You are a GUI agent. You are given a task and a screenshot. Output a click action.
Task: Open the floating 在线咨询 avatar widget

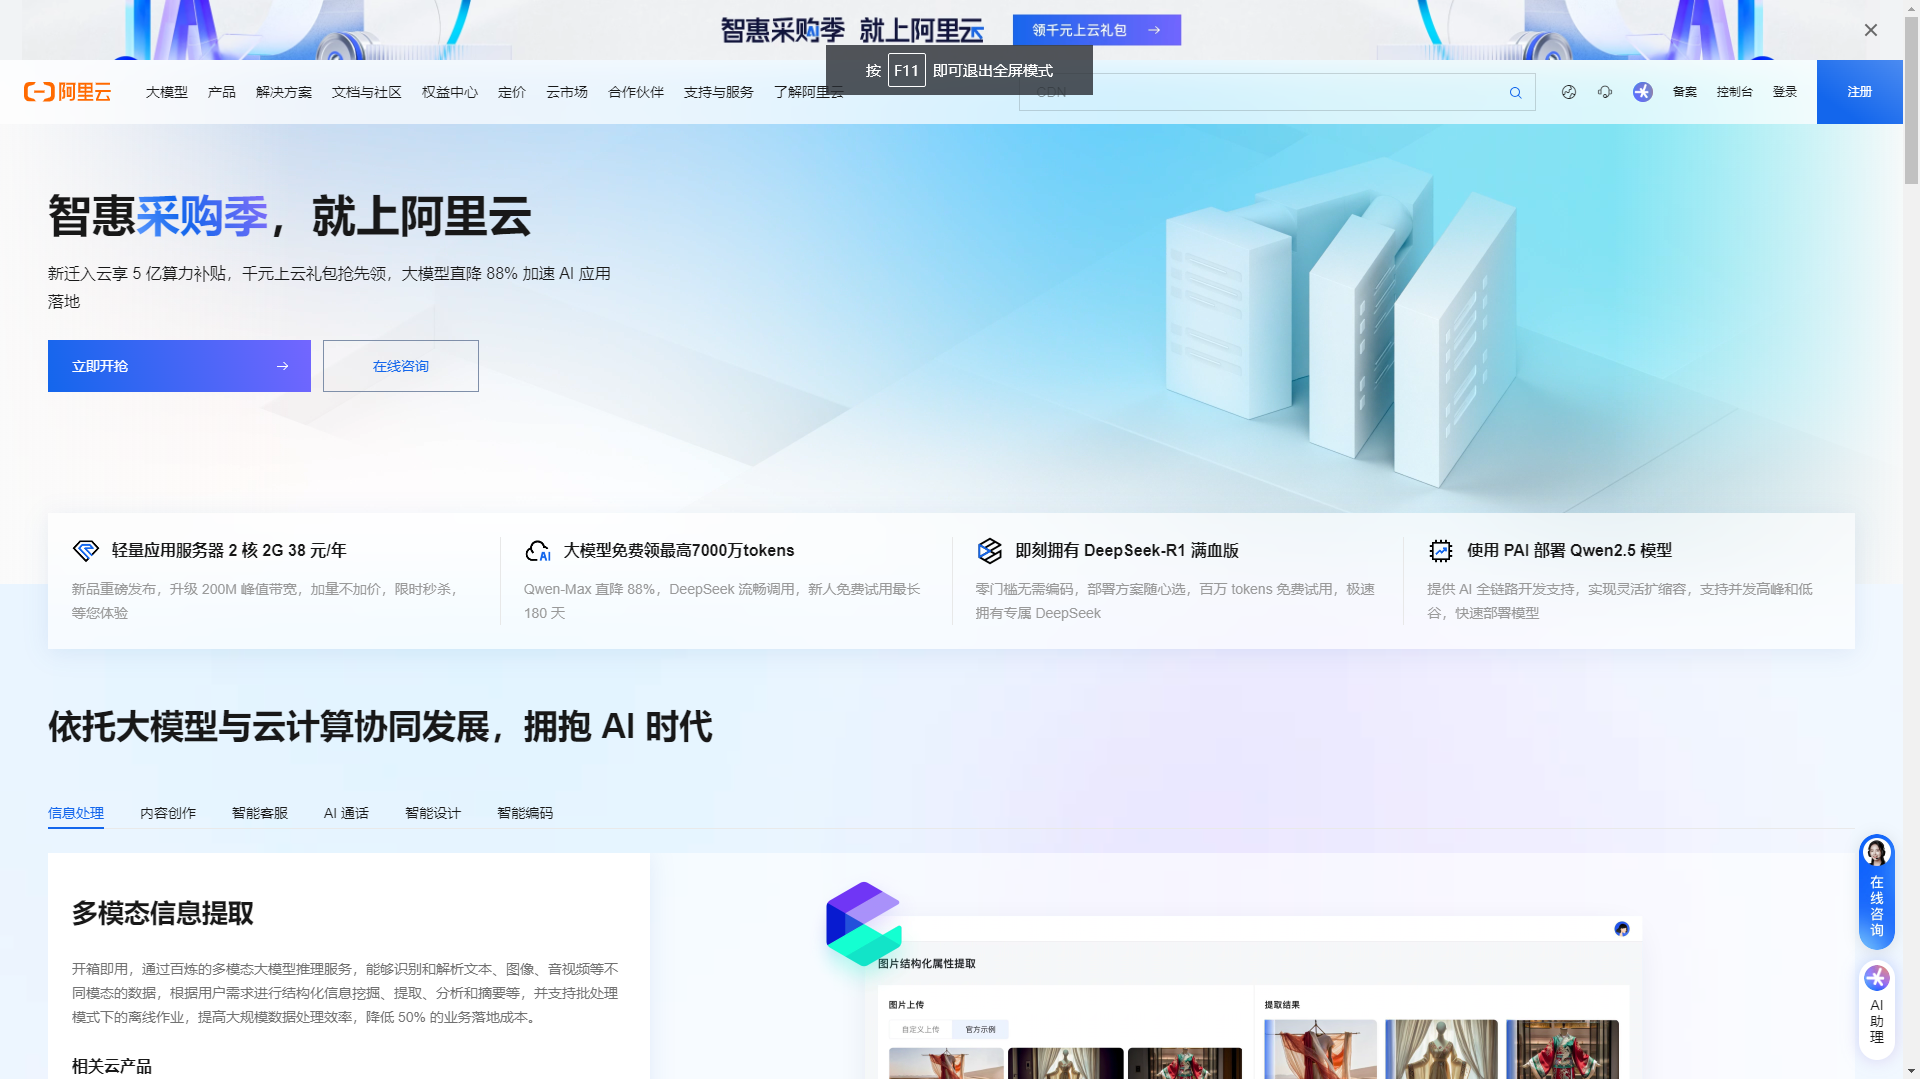pos(1876,891)
